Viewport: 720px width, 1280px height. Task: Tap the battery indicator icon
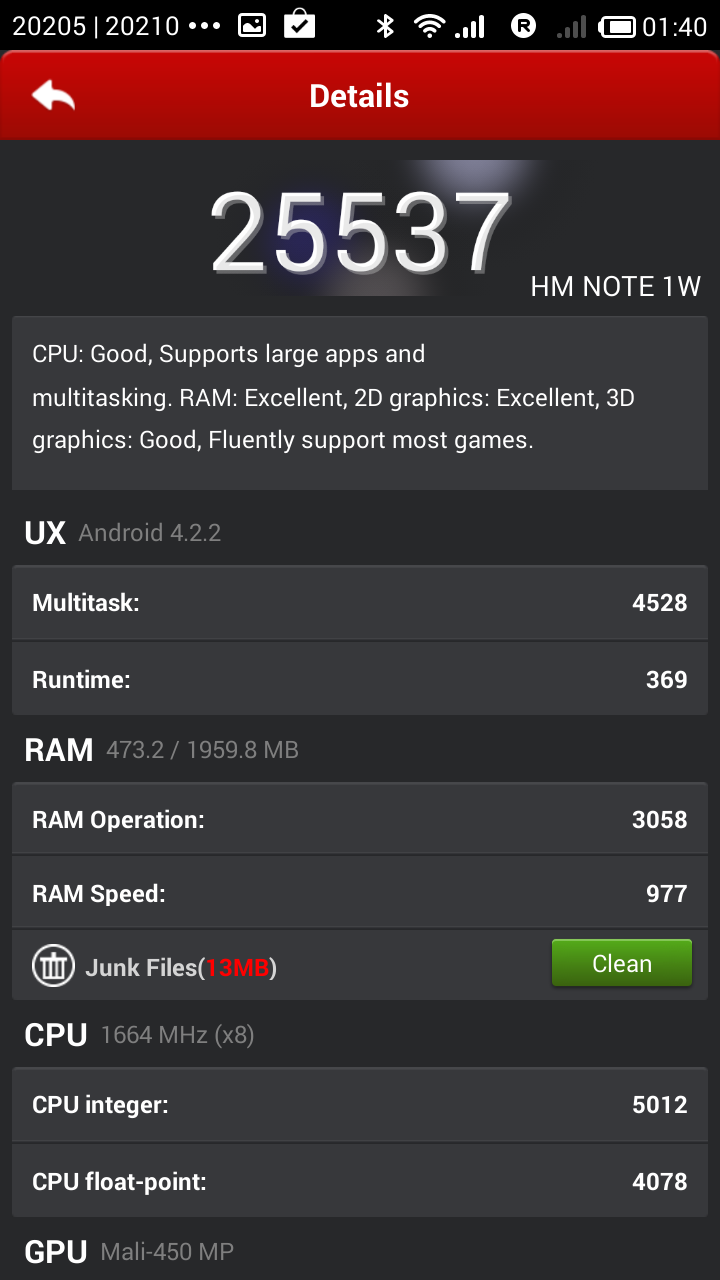point(621,26)
